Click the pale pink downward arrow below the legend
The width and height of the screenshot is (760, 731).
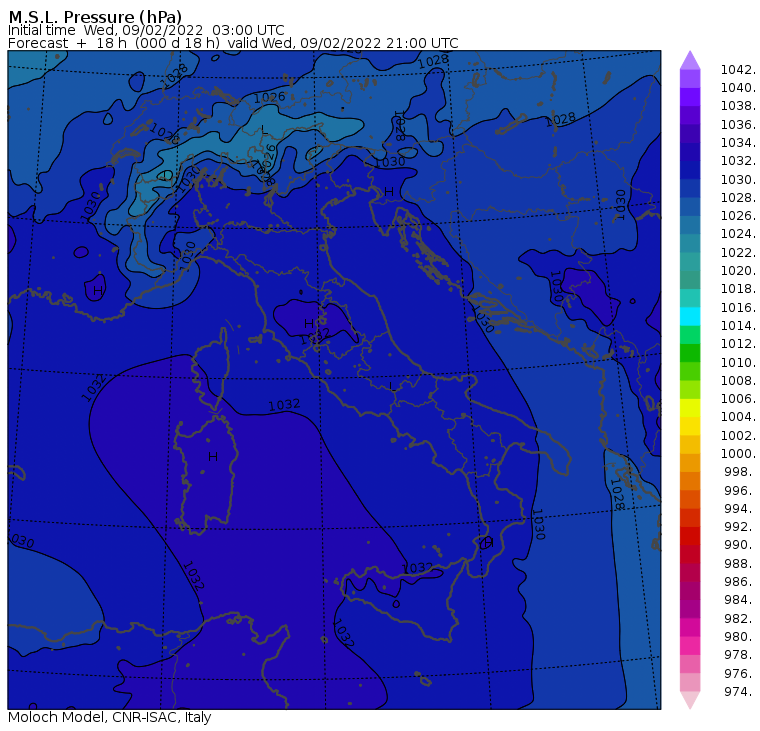click(x=690, y=700)
